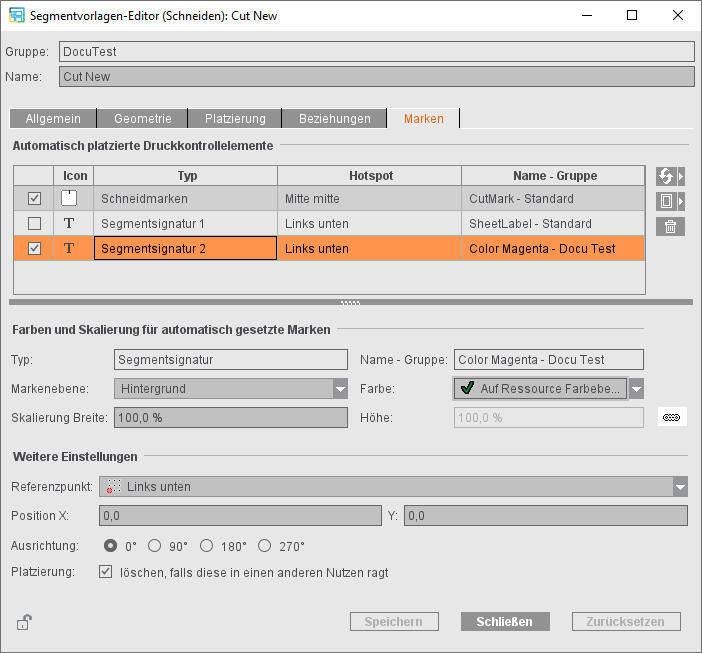Click the Name - Gruppe column header

point(553,175)
